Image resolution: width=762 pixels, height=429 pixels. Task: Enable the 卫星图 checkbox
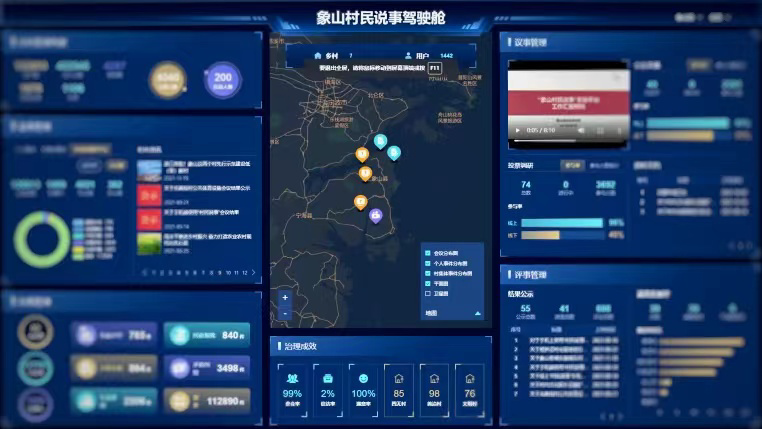point(428,294)
